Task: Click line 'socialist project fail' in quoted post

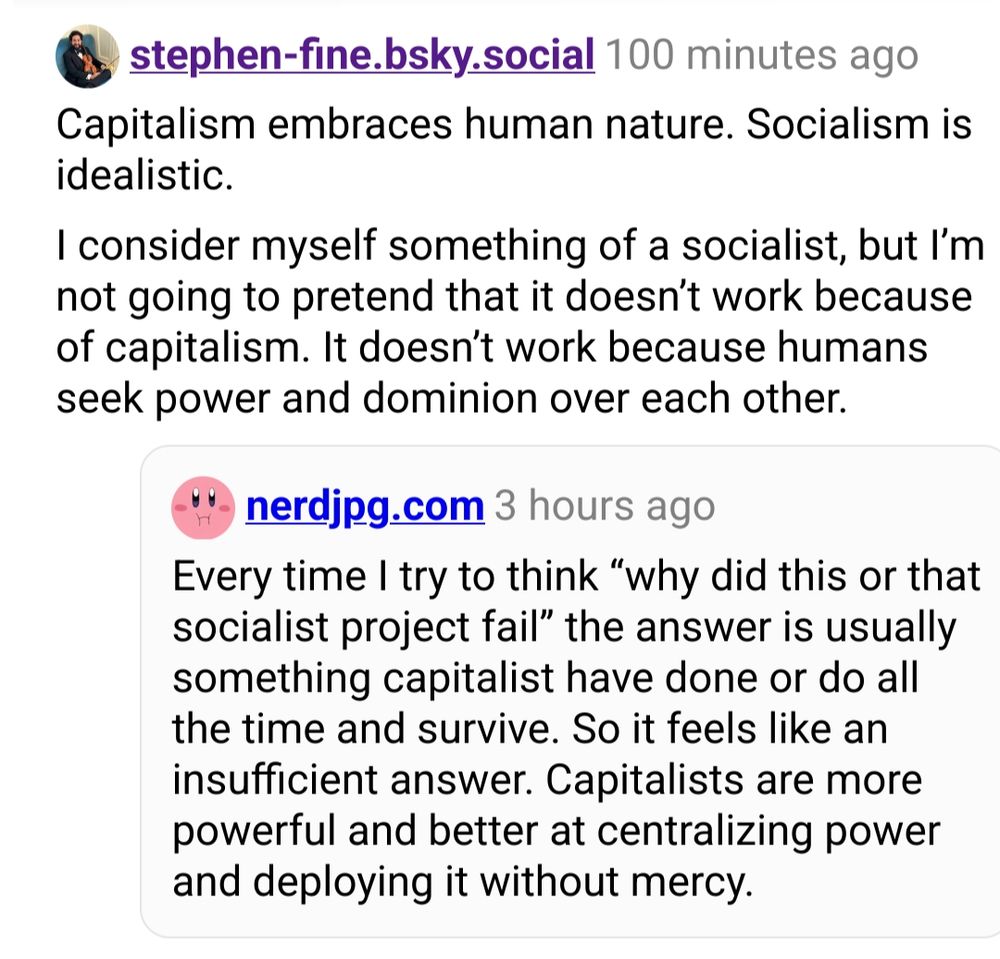Action: point(564,627)
